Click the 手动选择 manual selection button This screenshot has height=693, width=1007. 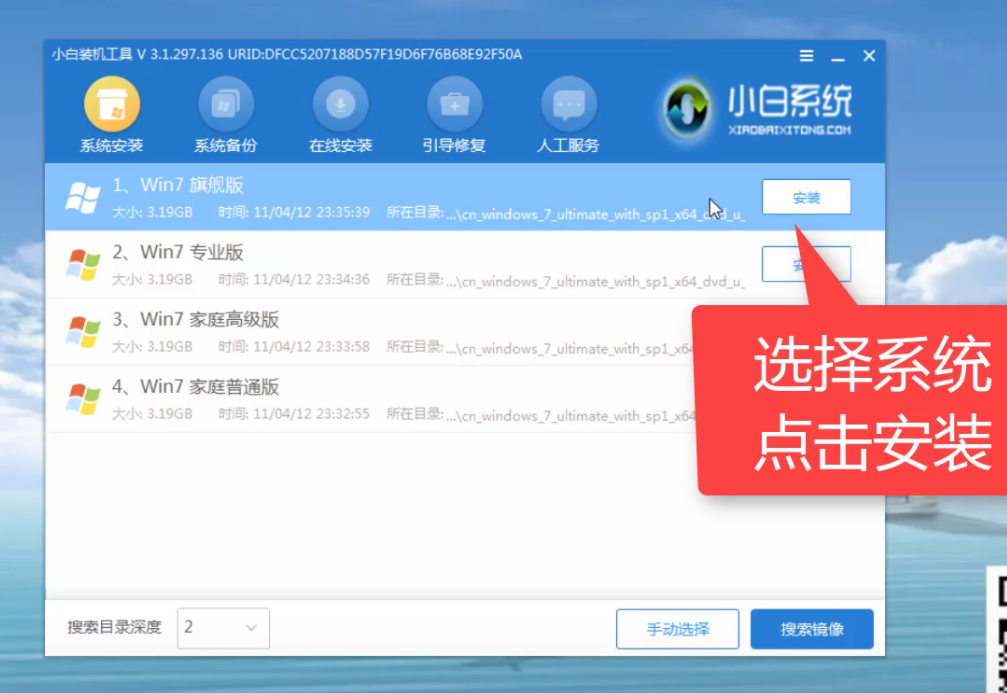tap(677, 629)
